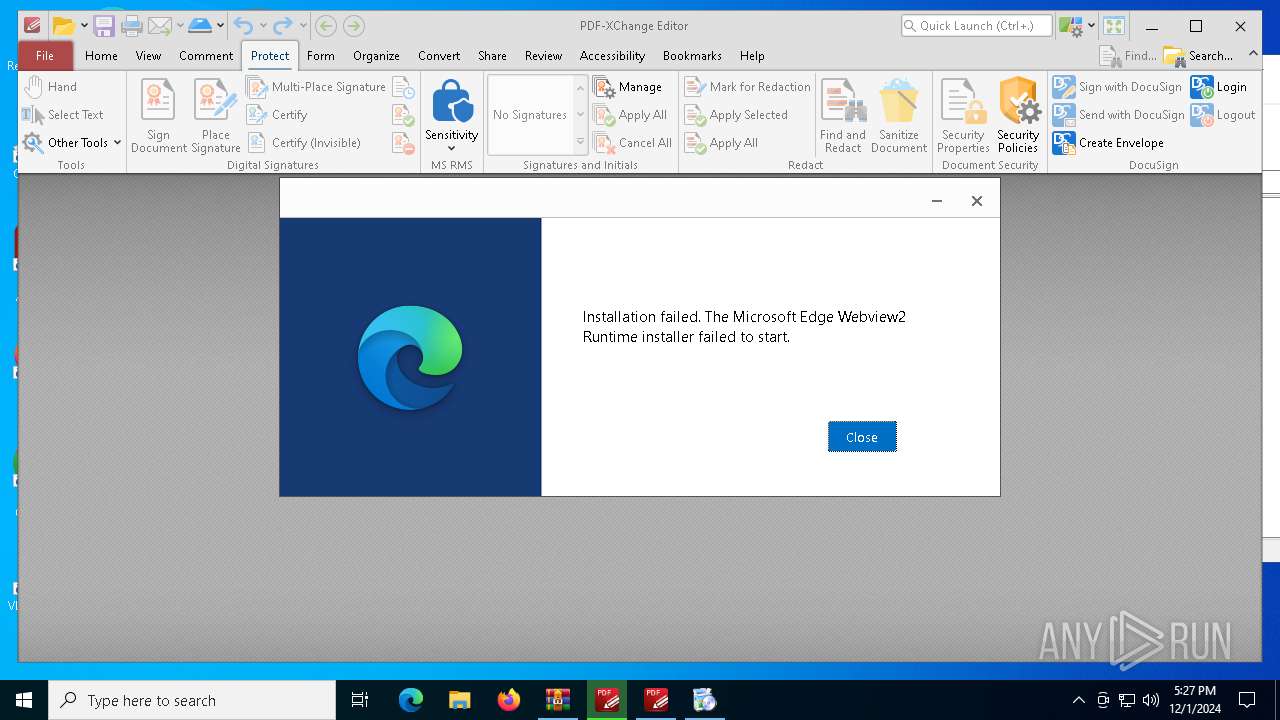This screenshot has height=720, width=1280.
Task: Select the Hand tool
Action: [x=50, y=87]
